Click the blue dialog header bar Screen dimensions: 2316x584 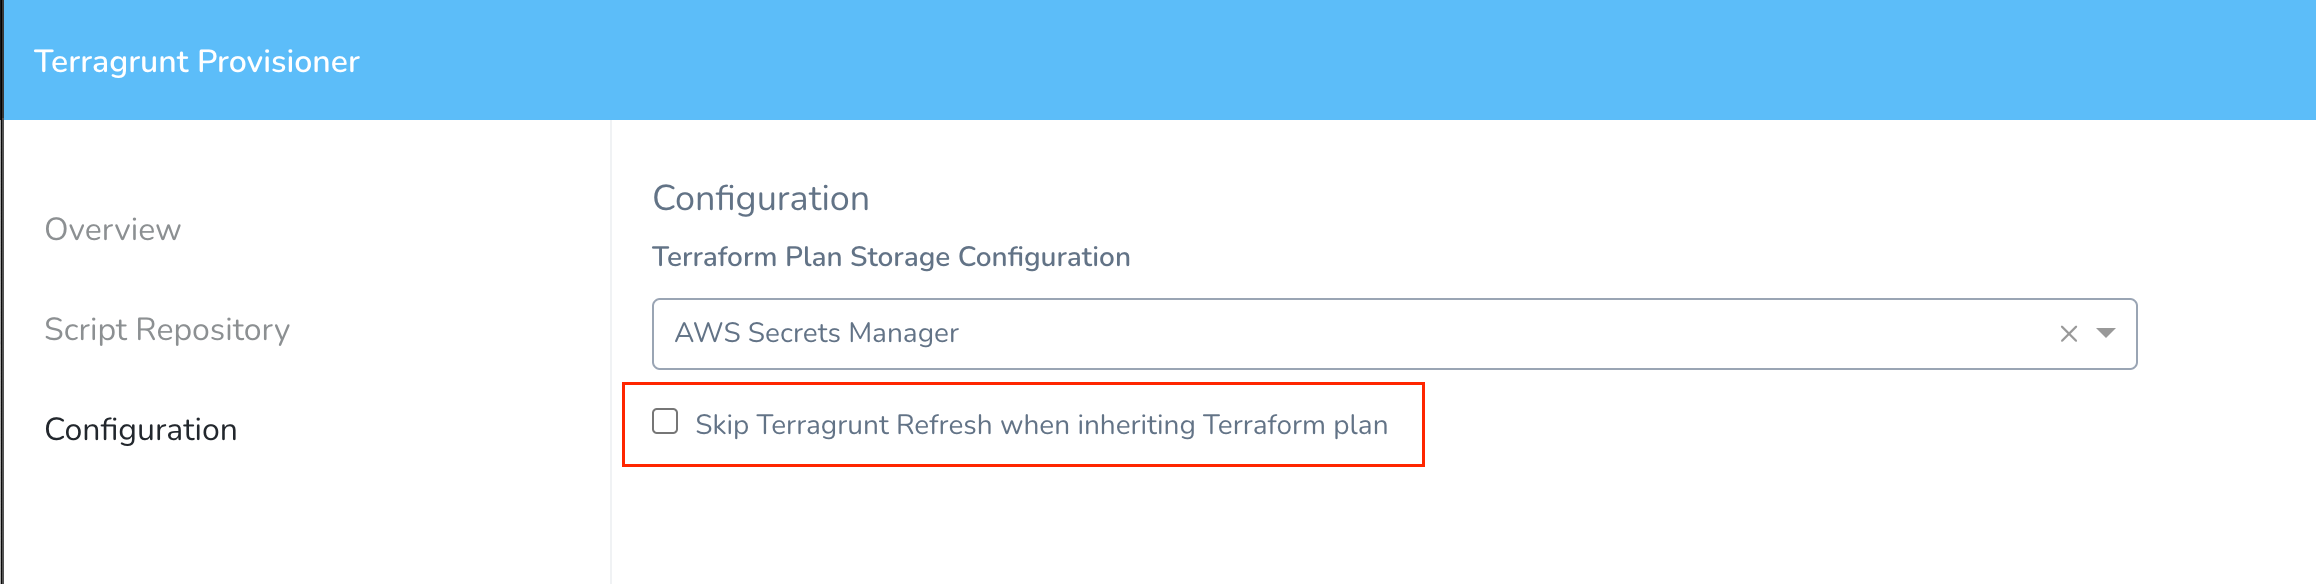tap(1158, 60)
